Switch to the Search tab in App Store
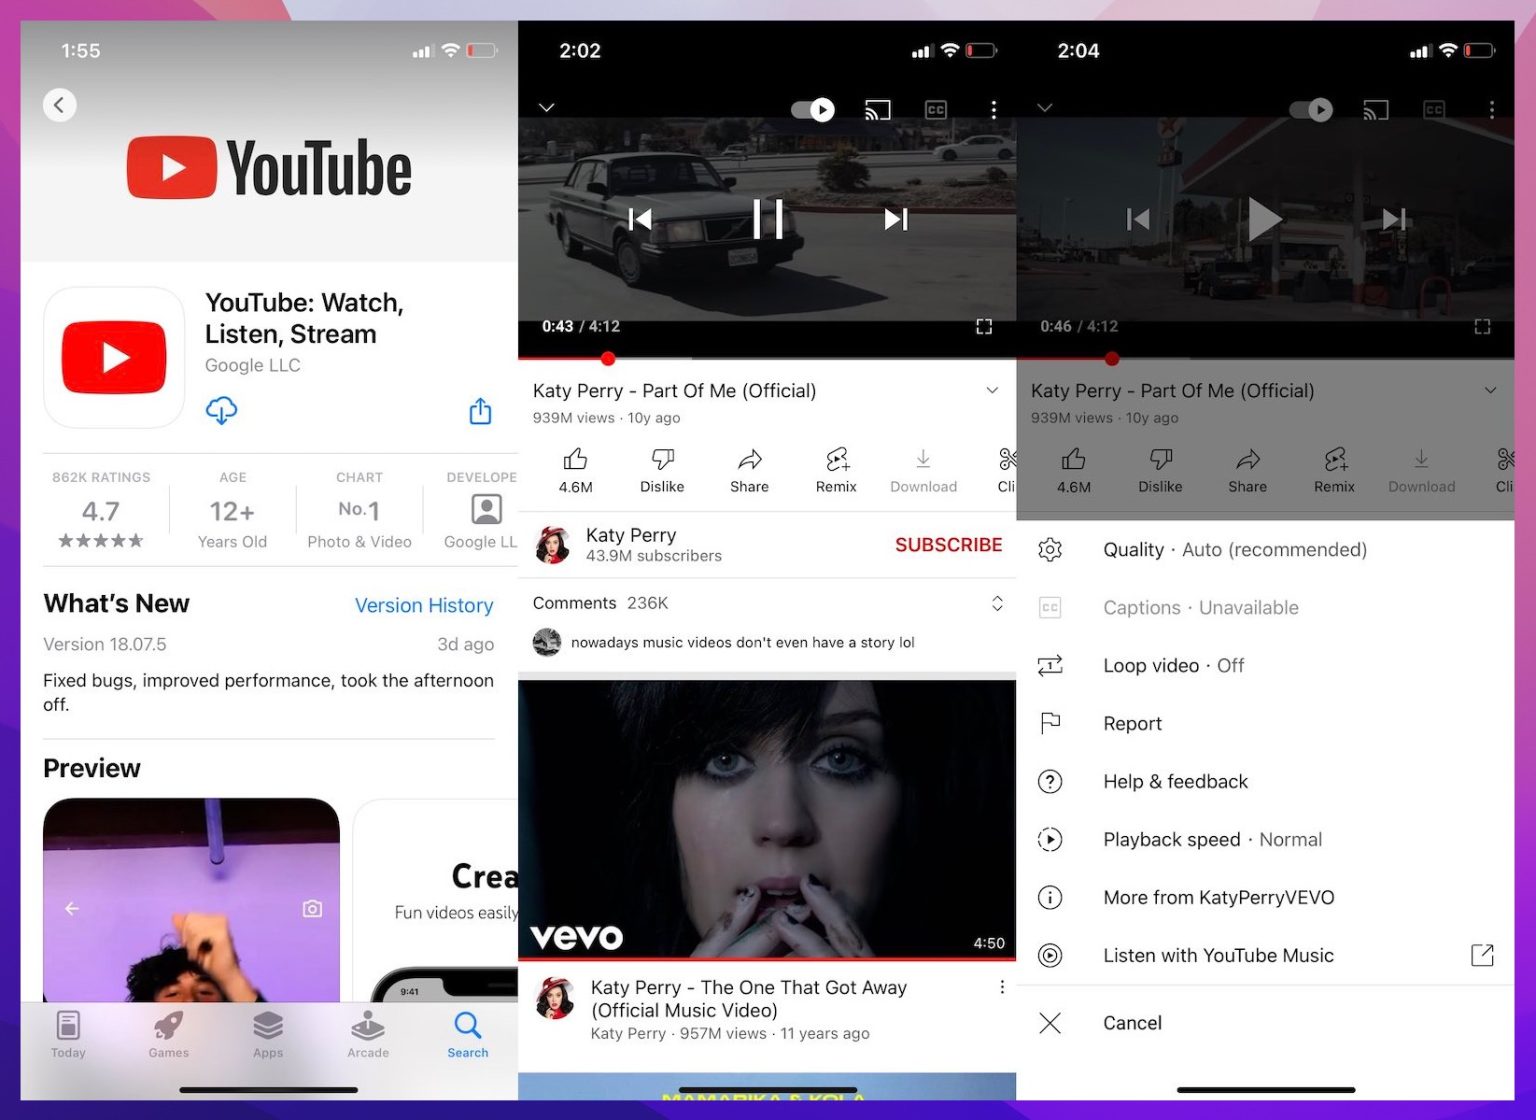Screen dimensions: 1536x1120 coord(467,1035)
